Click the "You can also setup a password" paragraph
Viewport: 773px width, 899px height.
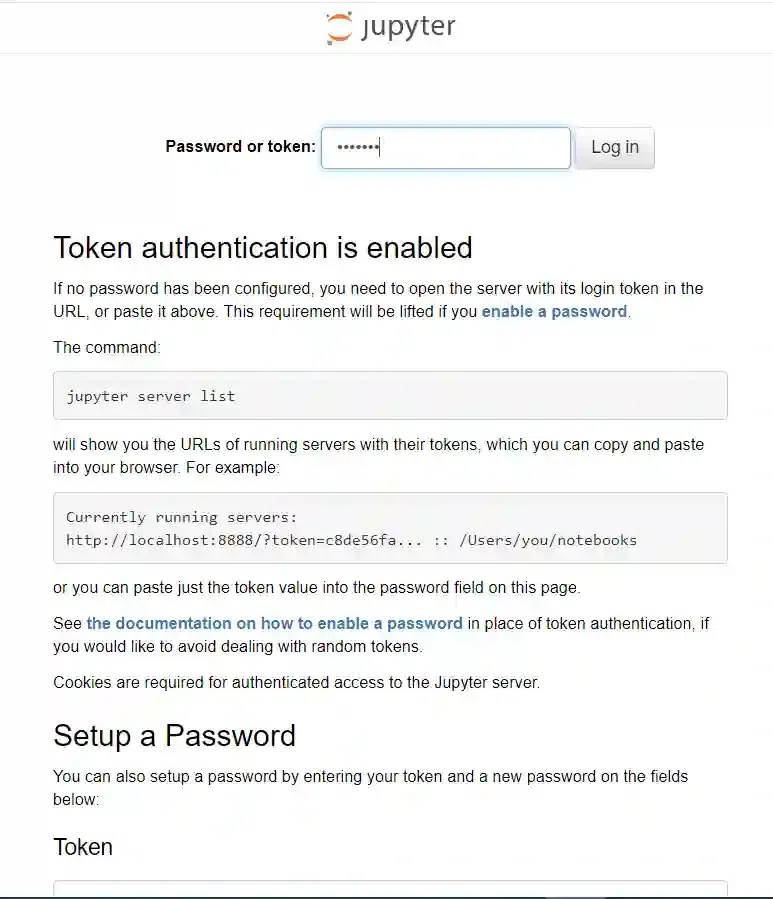tap(370, 787)
